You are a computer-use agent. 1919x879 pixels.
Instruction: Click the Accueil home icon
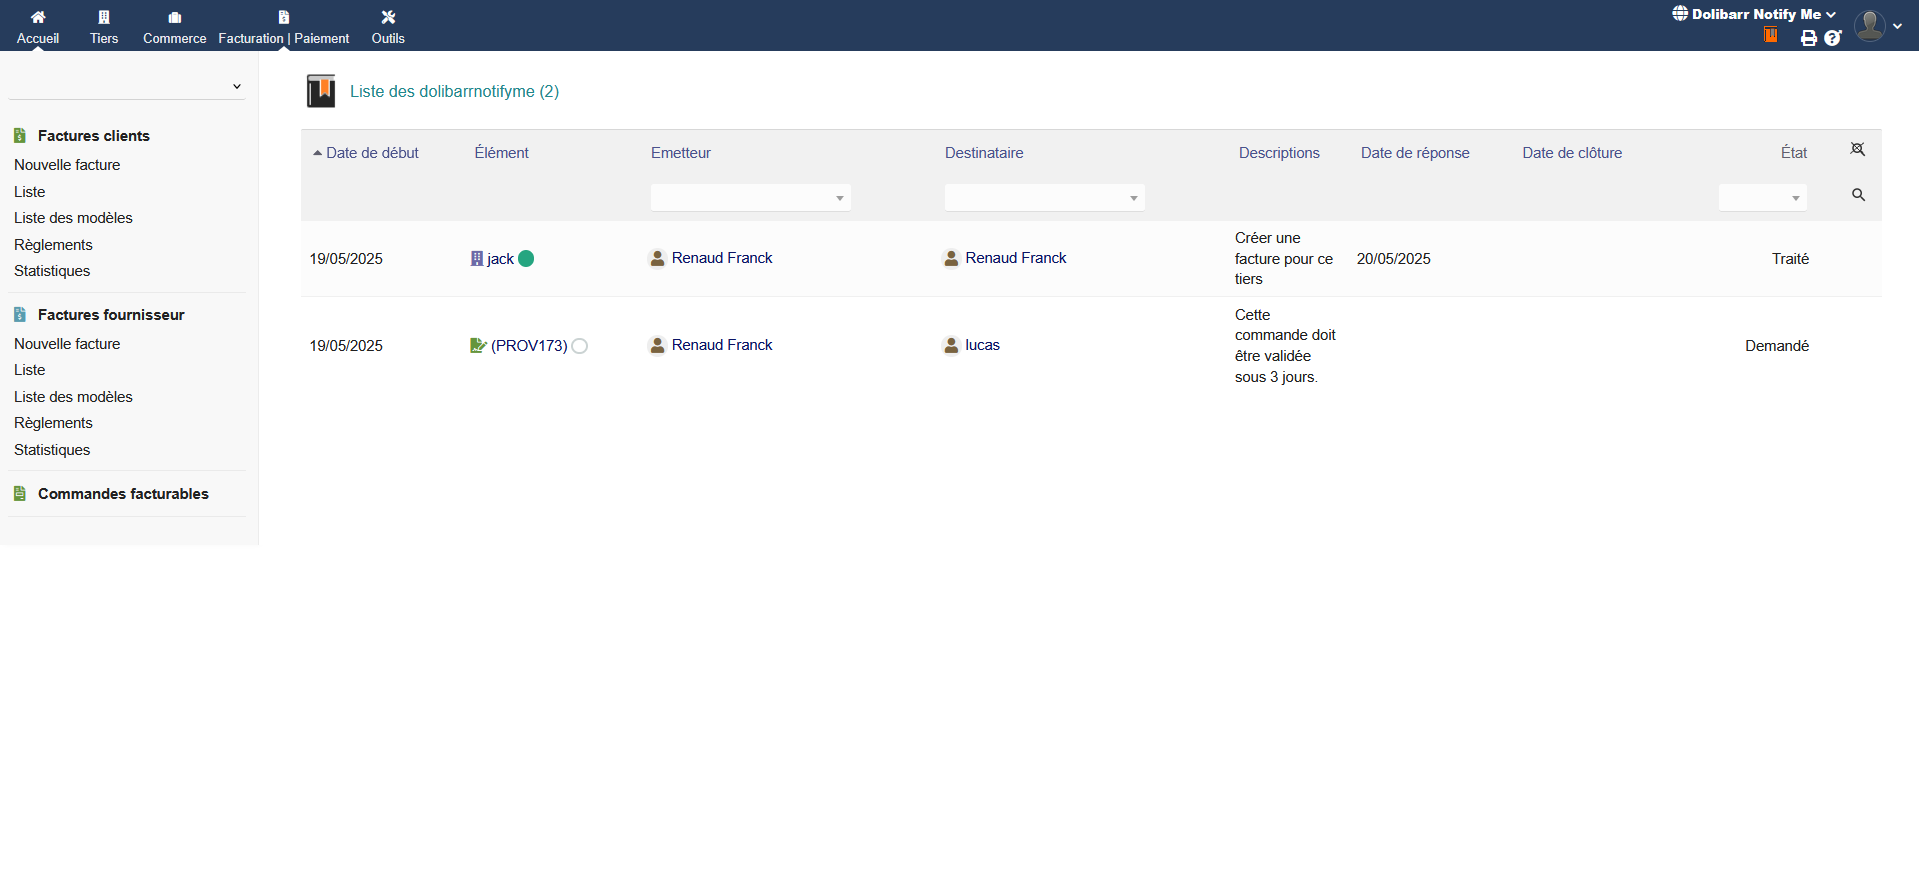coord(38,17)
